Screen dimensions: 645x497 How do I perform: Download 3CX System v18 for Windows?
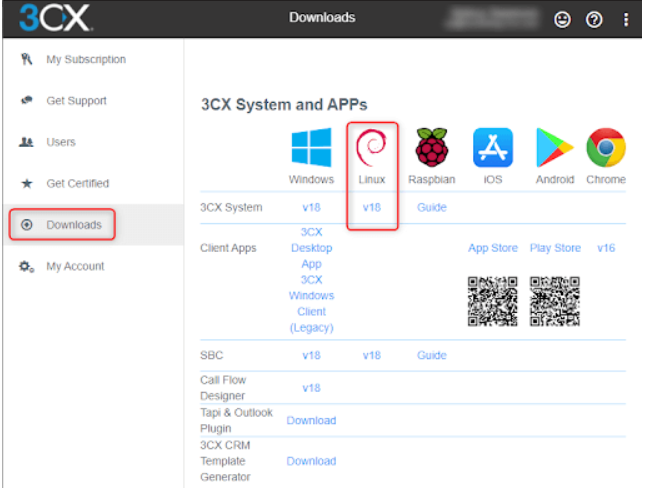coord(311,207)
